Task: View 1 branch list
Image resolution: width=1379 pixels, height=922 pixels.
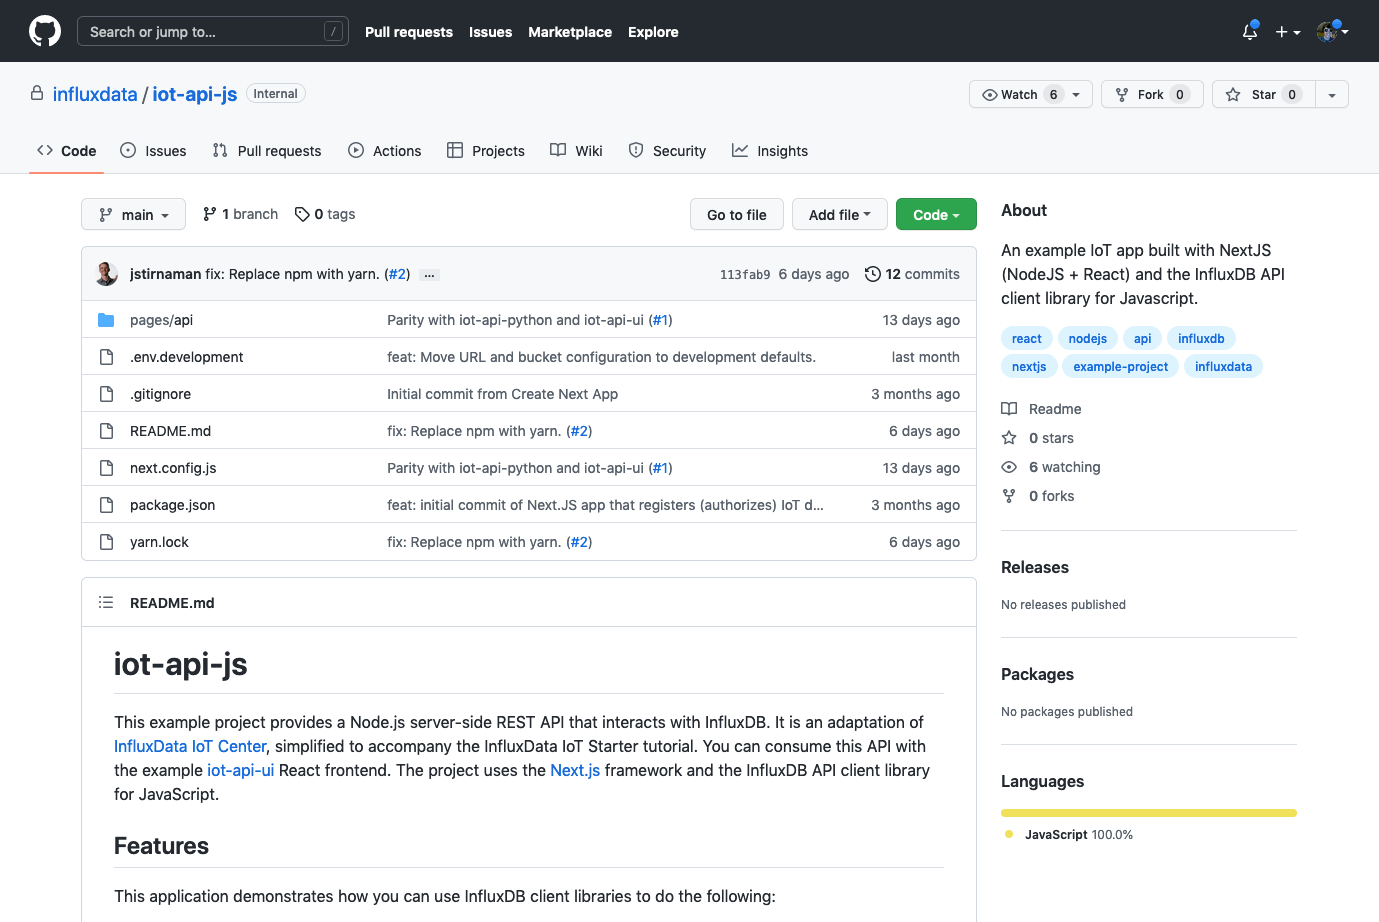Action: [x=240, y=214]
